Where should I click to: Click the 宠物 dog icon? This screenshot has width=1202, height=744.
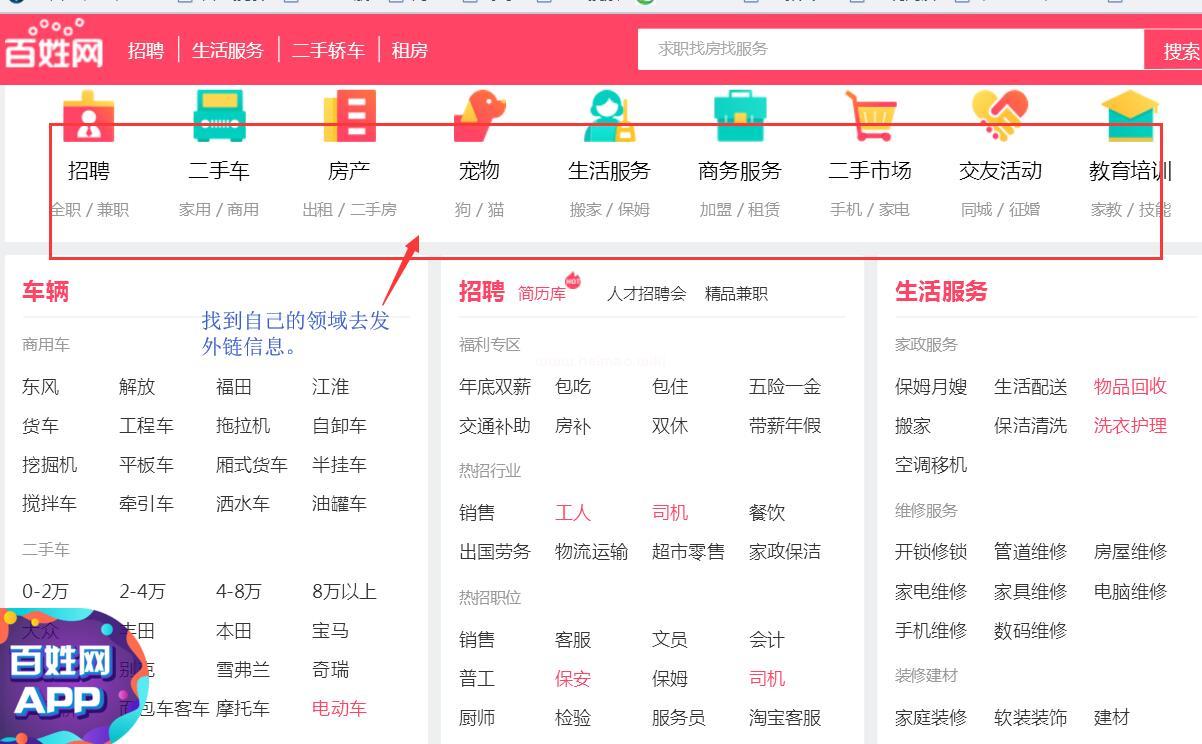click(479, 117)
